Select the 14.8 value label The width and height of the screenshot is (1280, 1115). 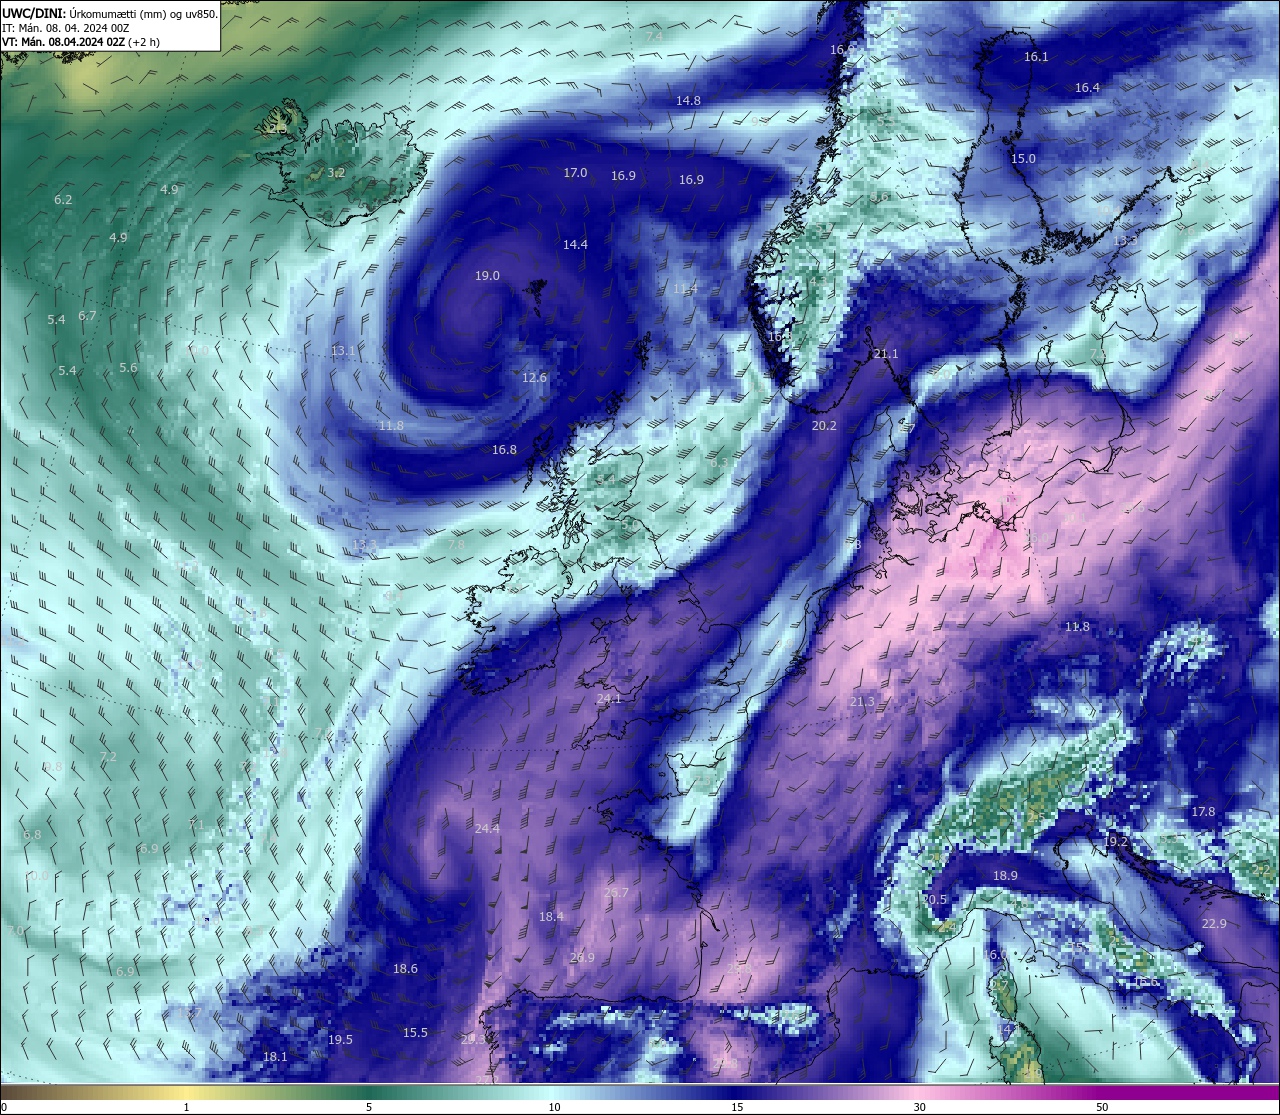(688, 101)
